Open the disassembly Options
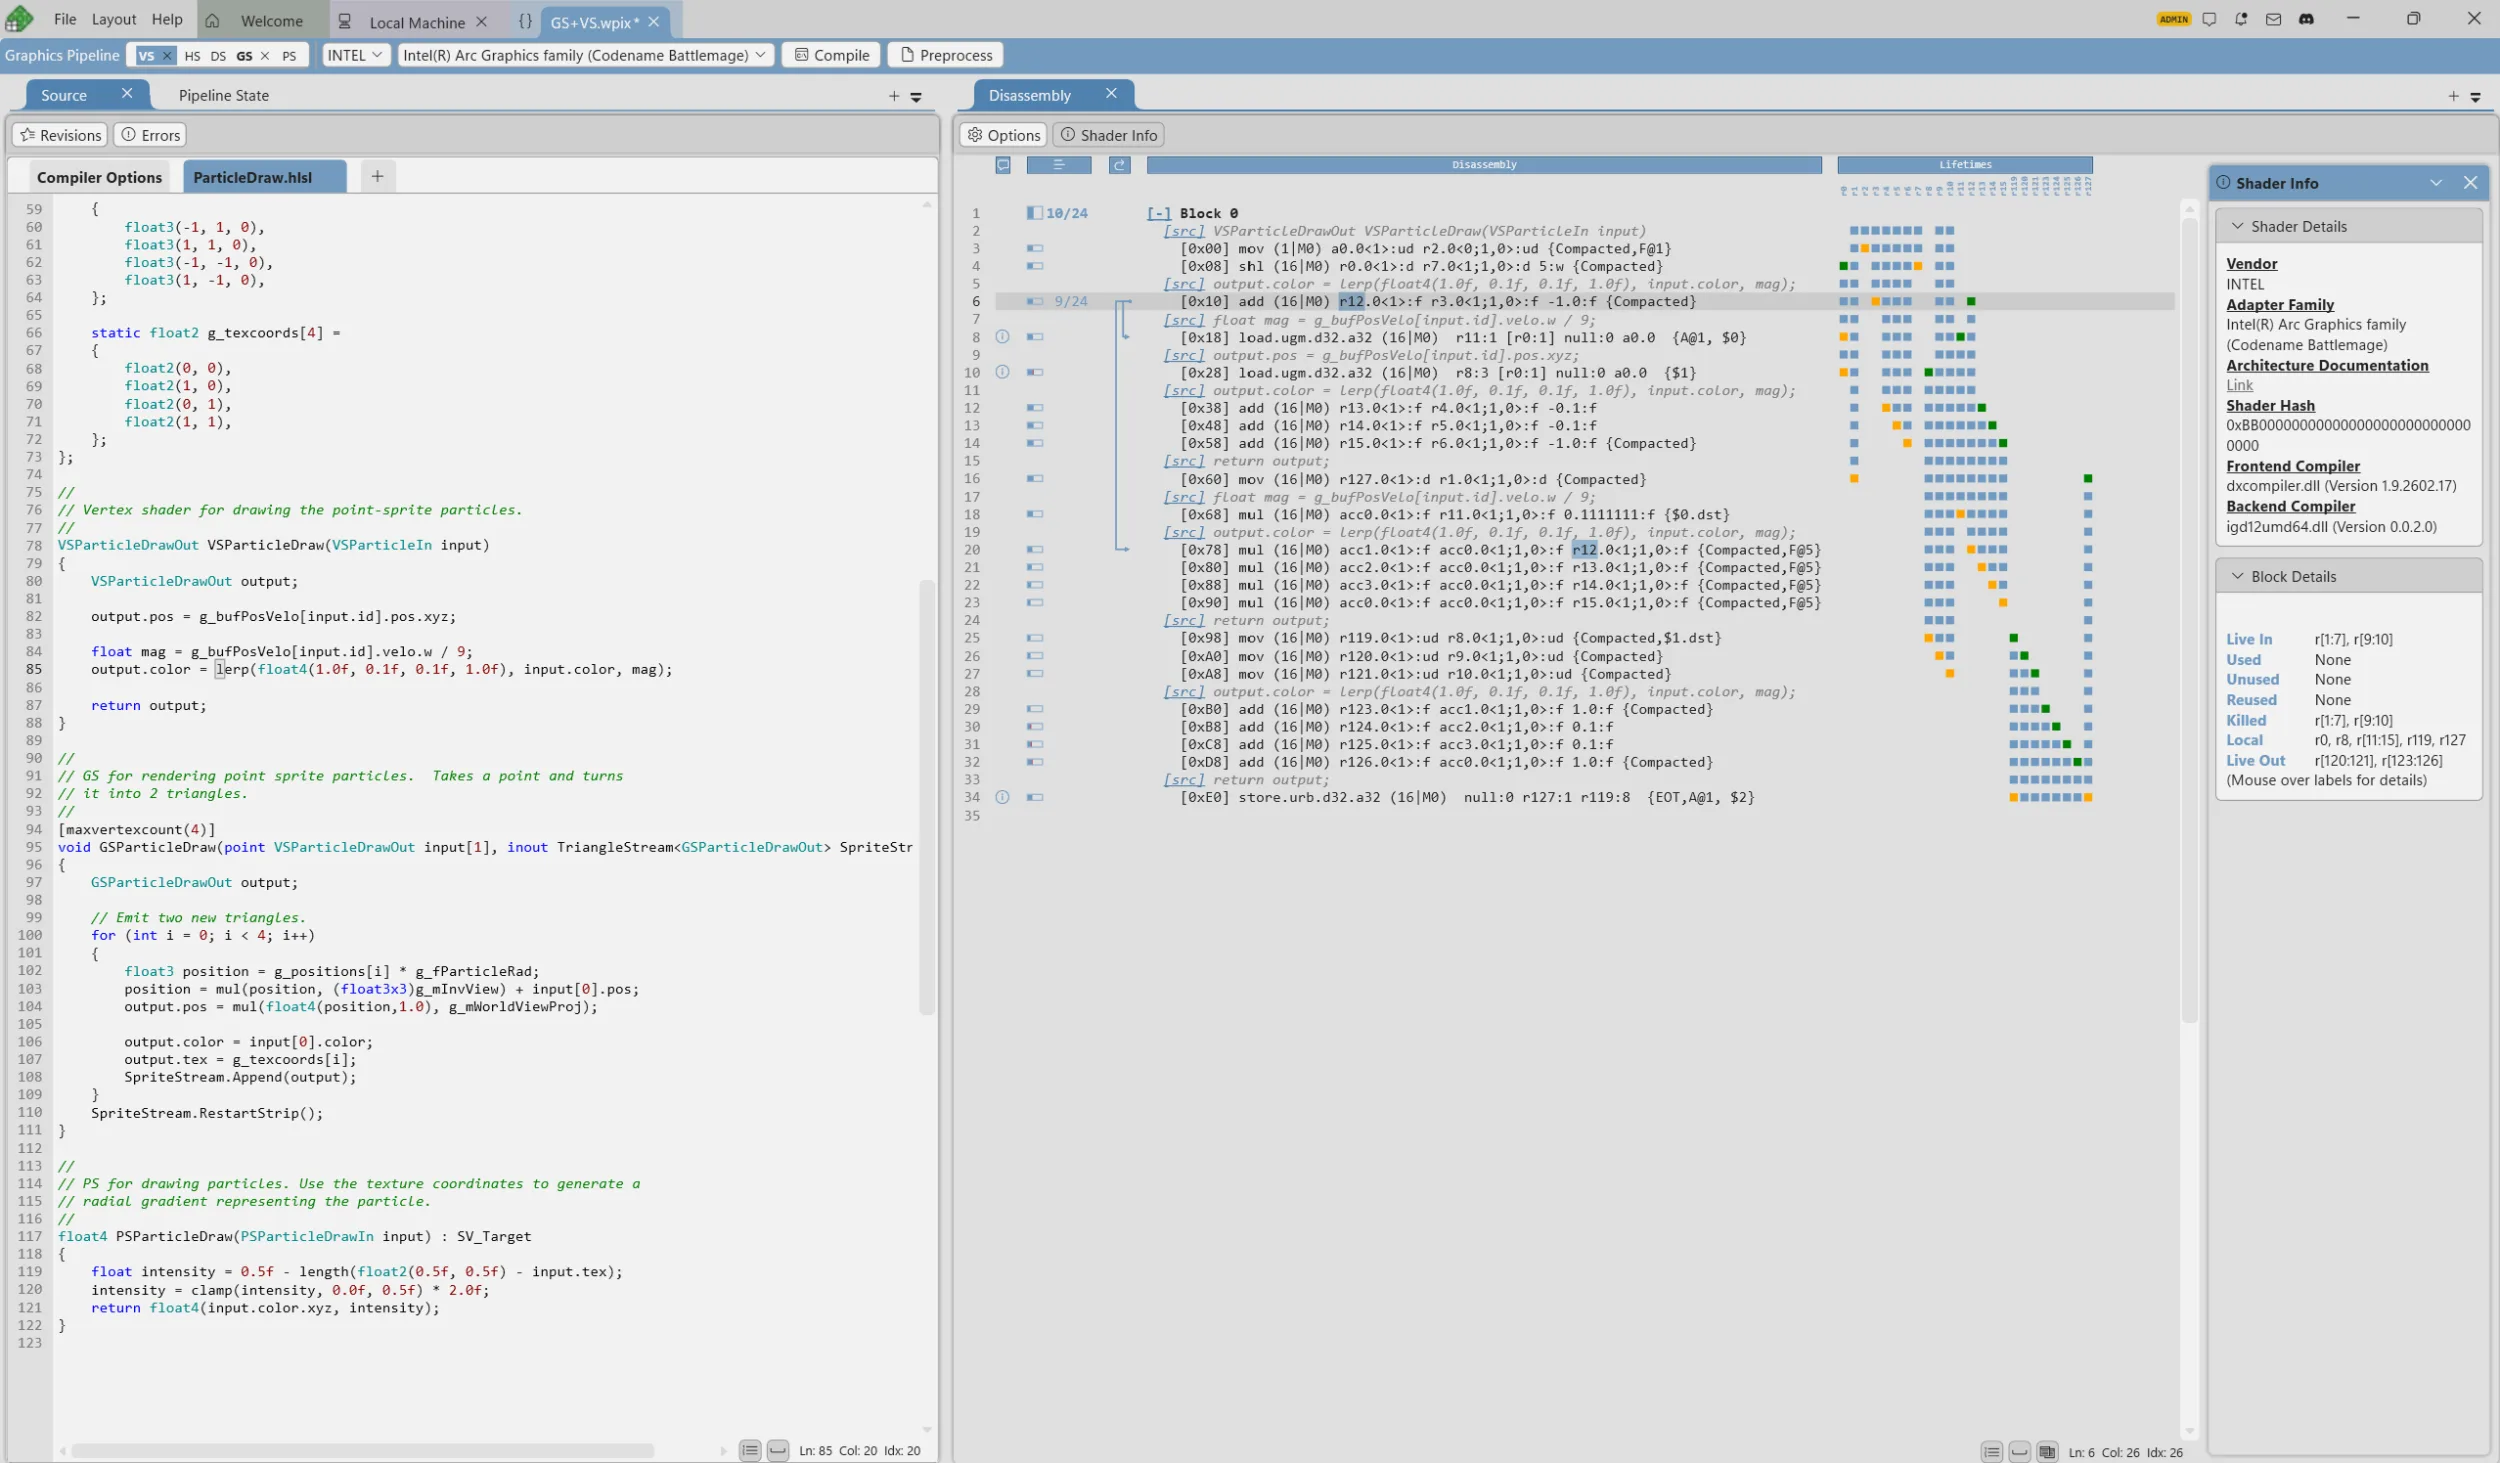The width and height of the screenshot is (2500, 1463). [x=1004, y=135]
